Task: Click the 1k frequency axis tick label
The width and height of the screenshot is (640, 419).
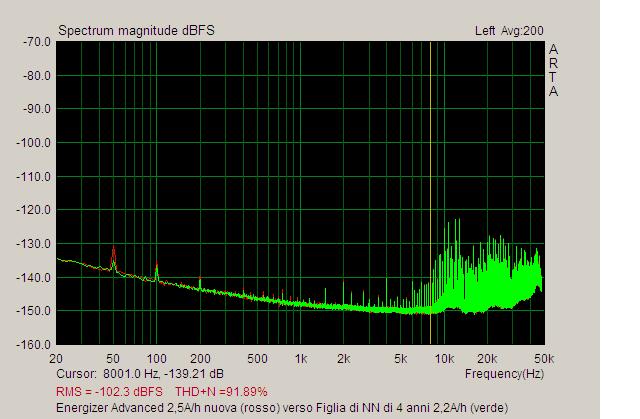Action: coord(301,359)
